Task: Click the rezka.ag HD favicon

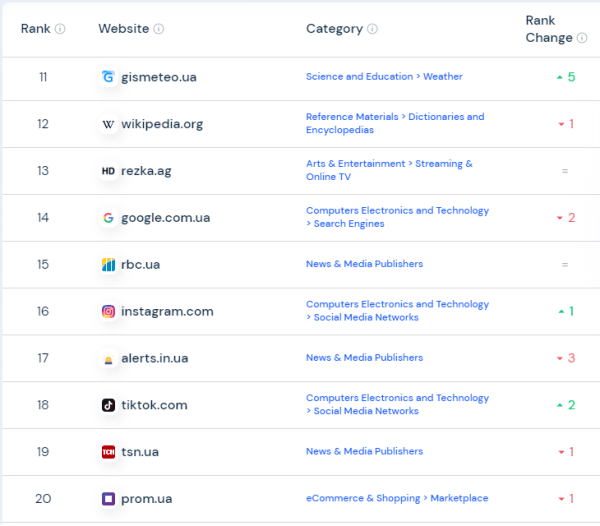Action: (x=108, y=171)
